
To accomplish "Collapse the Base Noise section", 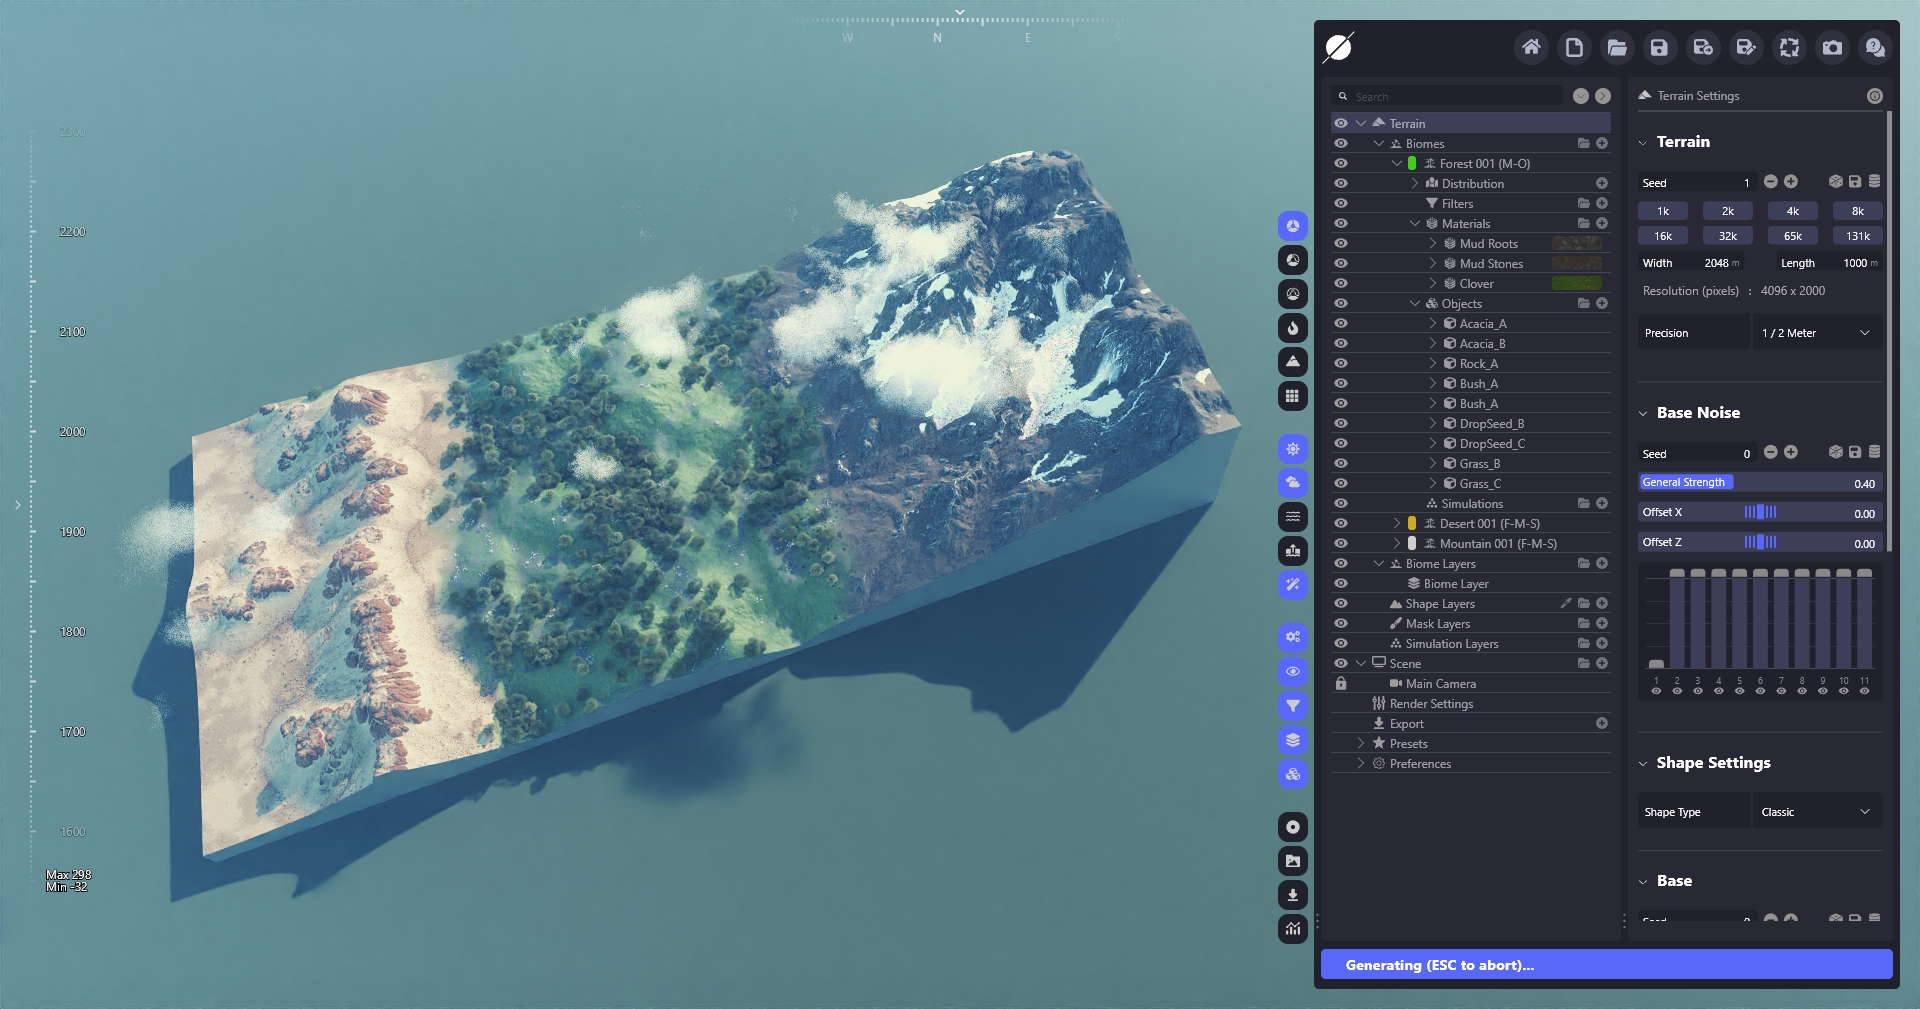I will tap(1643, 413).
